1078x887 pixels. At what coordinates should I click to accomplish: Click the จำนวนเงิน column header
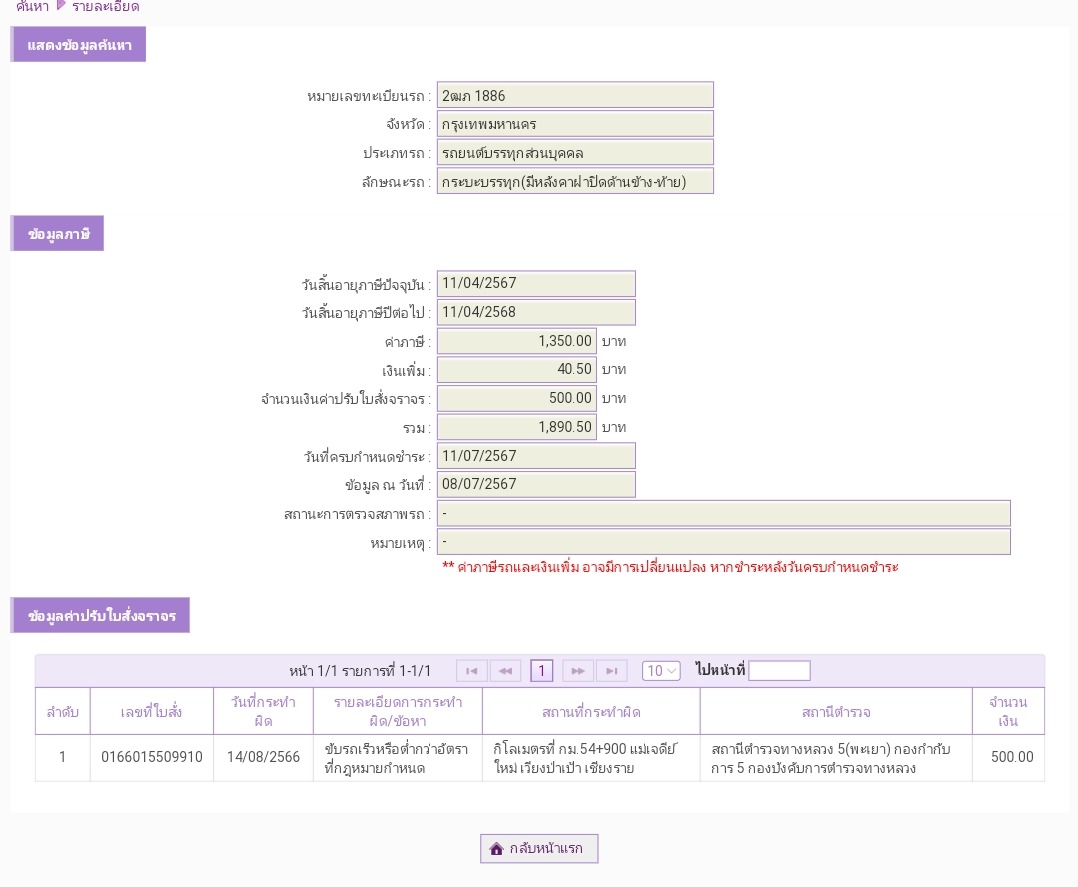1009,712
